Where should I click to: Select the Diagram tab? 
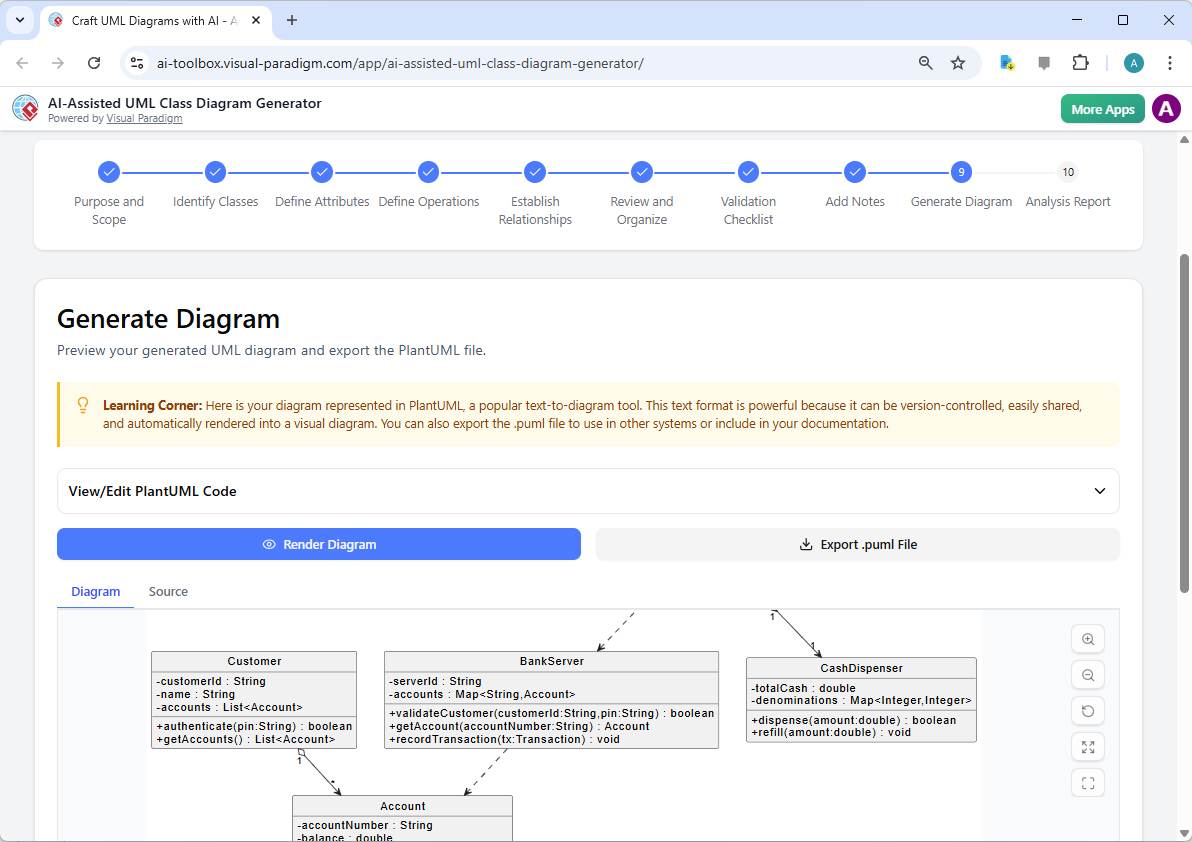click(95, 591)
